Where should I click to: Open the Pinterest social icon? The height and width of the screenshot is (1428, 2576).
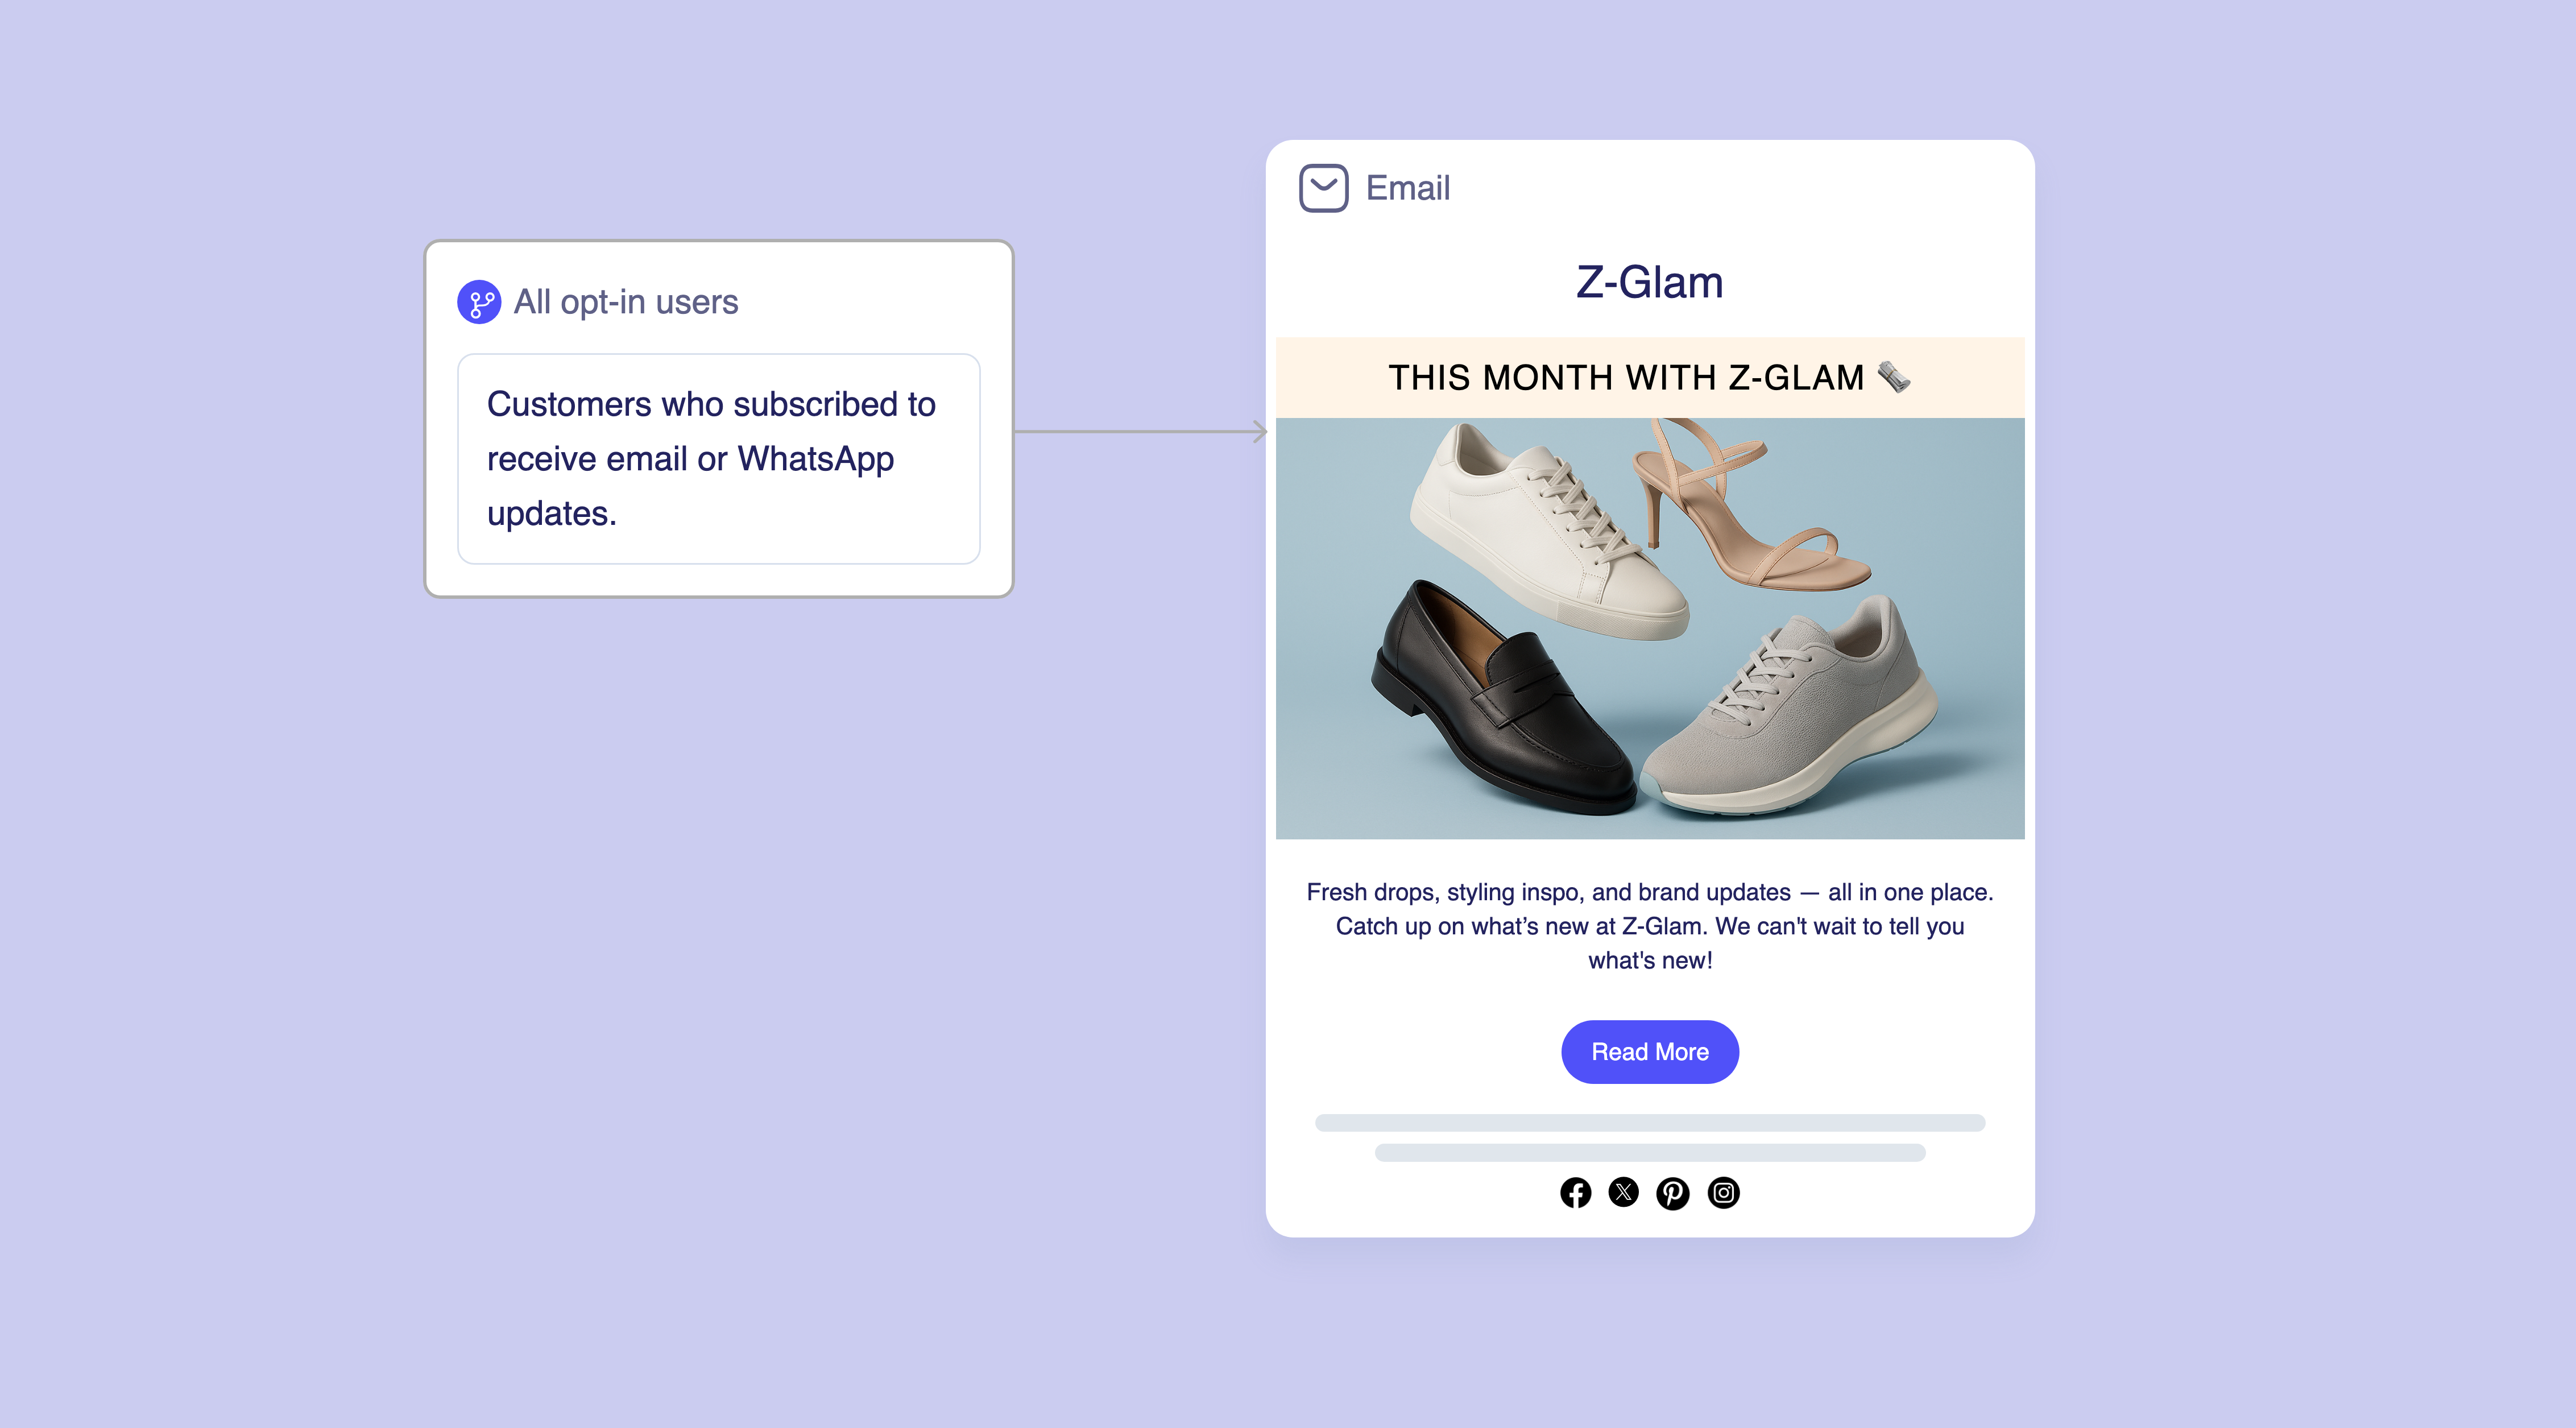pyautogui.click(x=1673, y=1193)
